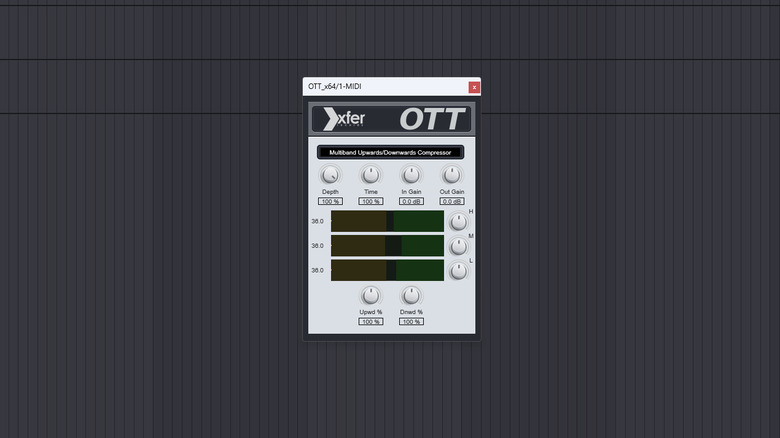Click the high band compression meter
Viewport: 780px width, 438px height.
coord(388,221)
